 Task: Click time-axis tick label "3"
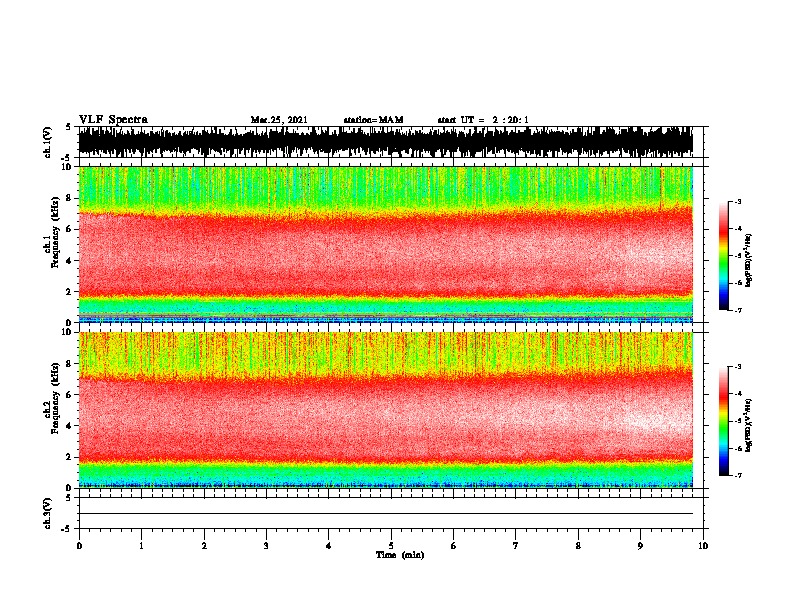coord(266,546)
